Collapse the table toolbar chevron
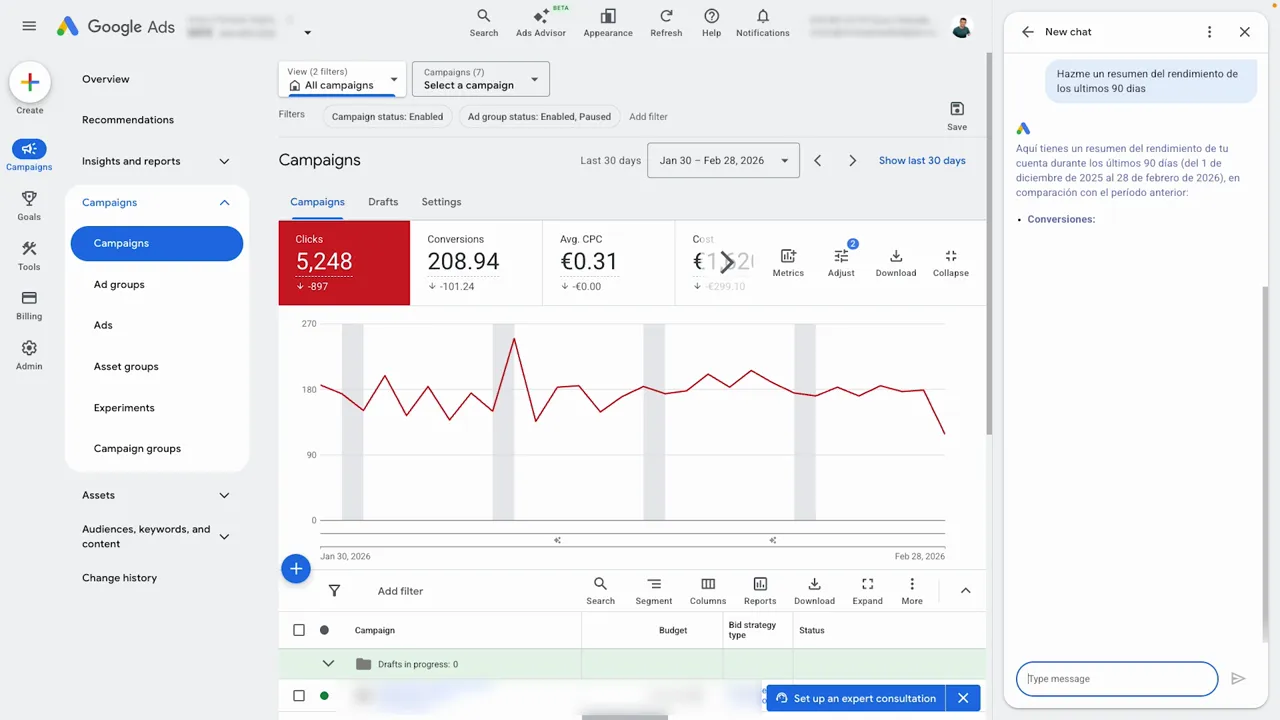 [966, 591]
